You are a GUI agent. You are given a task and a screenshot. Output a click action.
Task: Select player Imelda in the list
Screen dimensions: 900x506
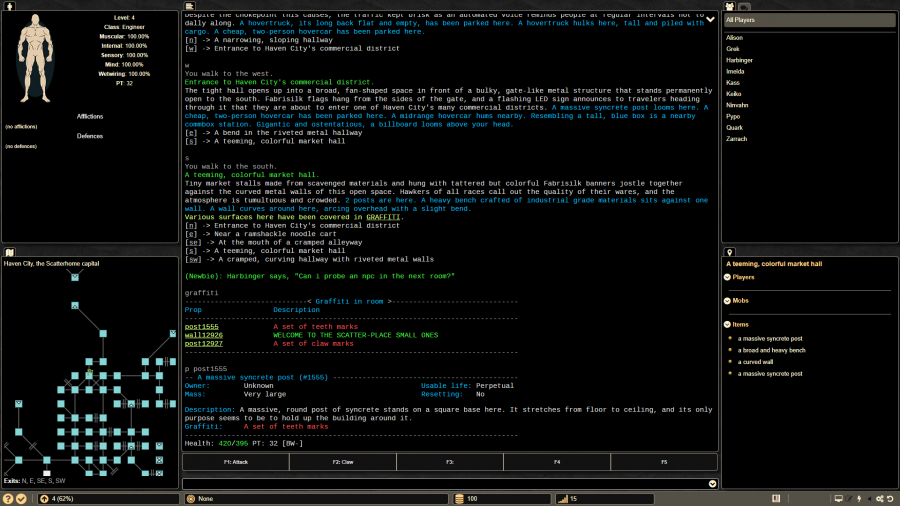coord(735,72)
